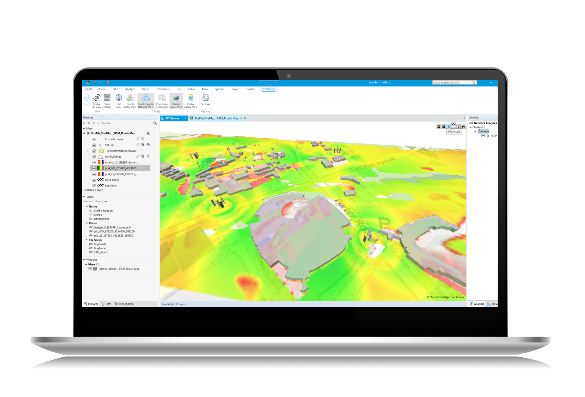Toggle checkbox of the red-yellow-blue layer above the selected one
585x397 pixels.
tap(94, 163)
